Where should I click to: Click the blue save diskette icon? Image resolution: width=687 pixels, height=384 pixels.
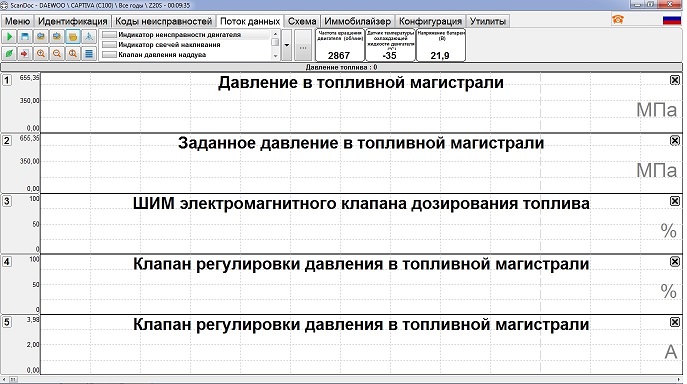pos(25,37)
